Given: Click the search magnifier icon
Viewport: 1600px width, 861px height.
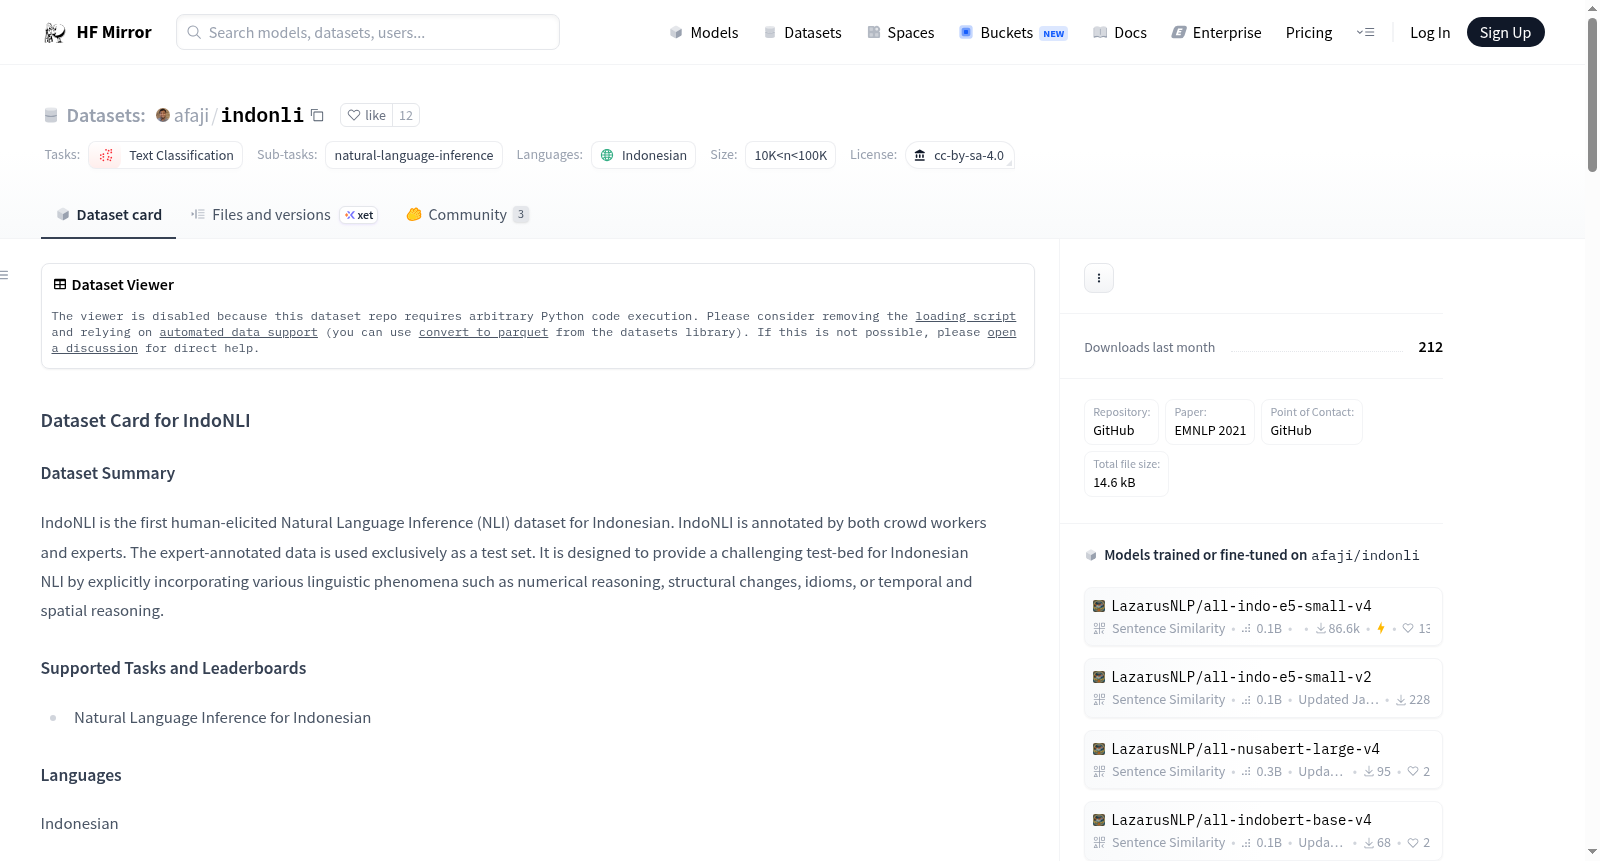Looking at the screenshot, I should point(194,32).
